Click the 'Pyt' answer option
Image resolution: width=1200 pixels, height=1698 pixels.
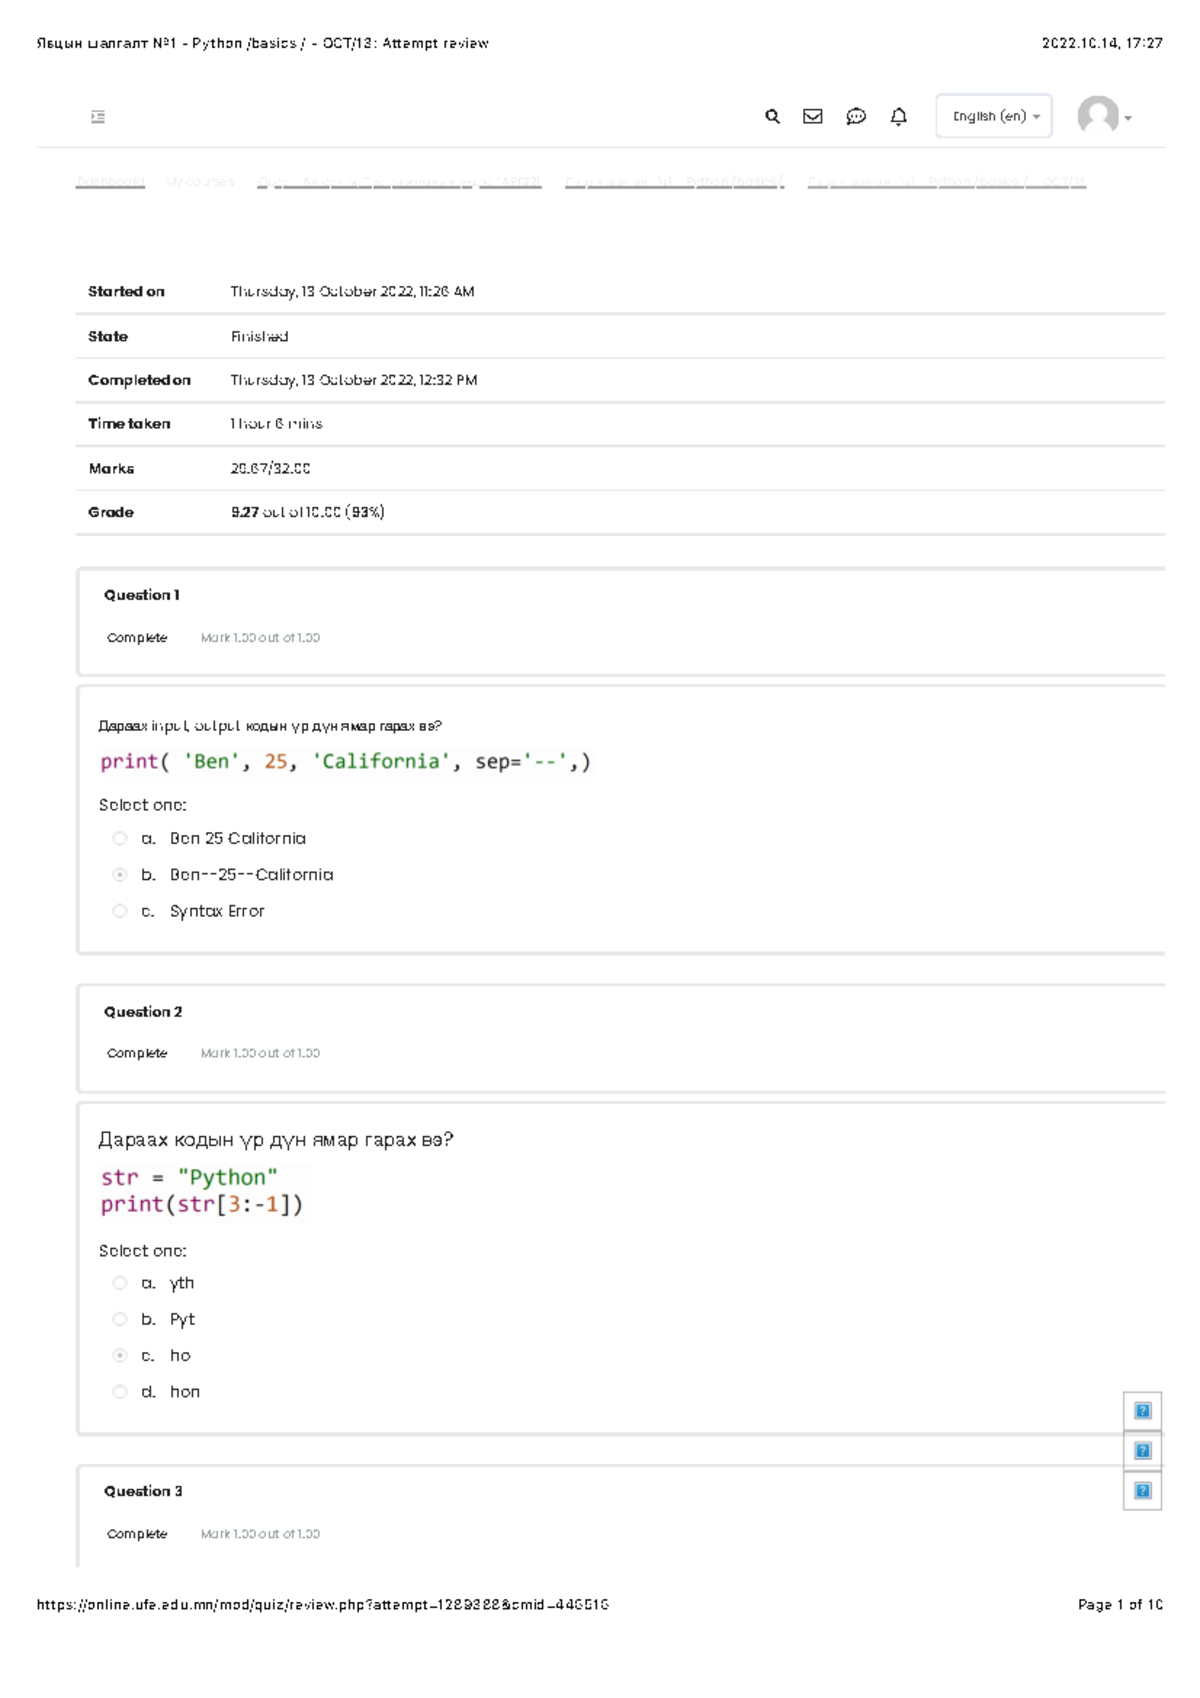[120, 1320]
